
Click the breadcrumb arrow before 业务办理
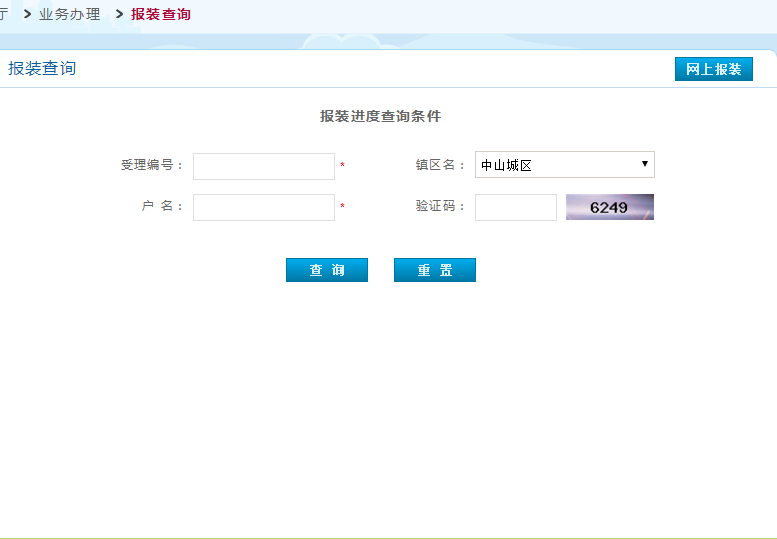(27, 14)
